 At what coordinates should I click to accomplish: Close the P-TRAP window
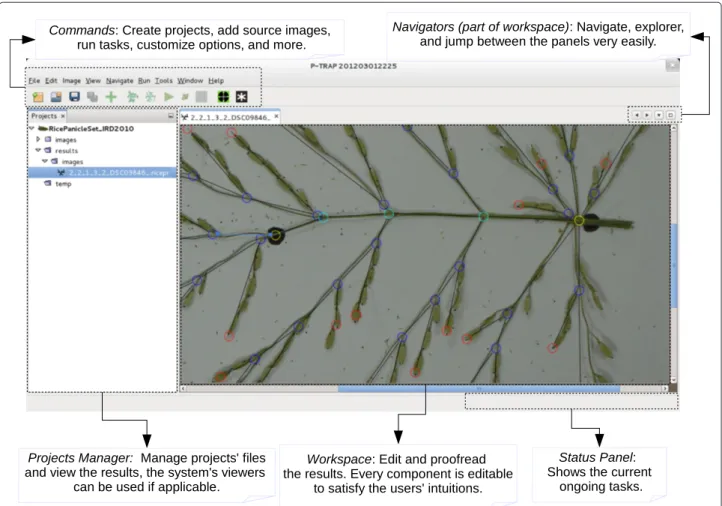[672, 65]
